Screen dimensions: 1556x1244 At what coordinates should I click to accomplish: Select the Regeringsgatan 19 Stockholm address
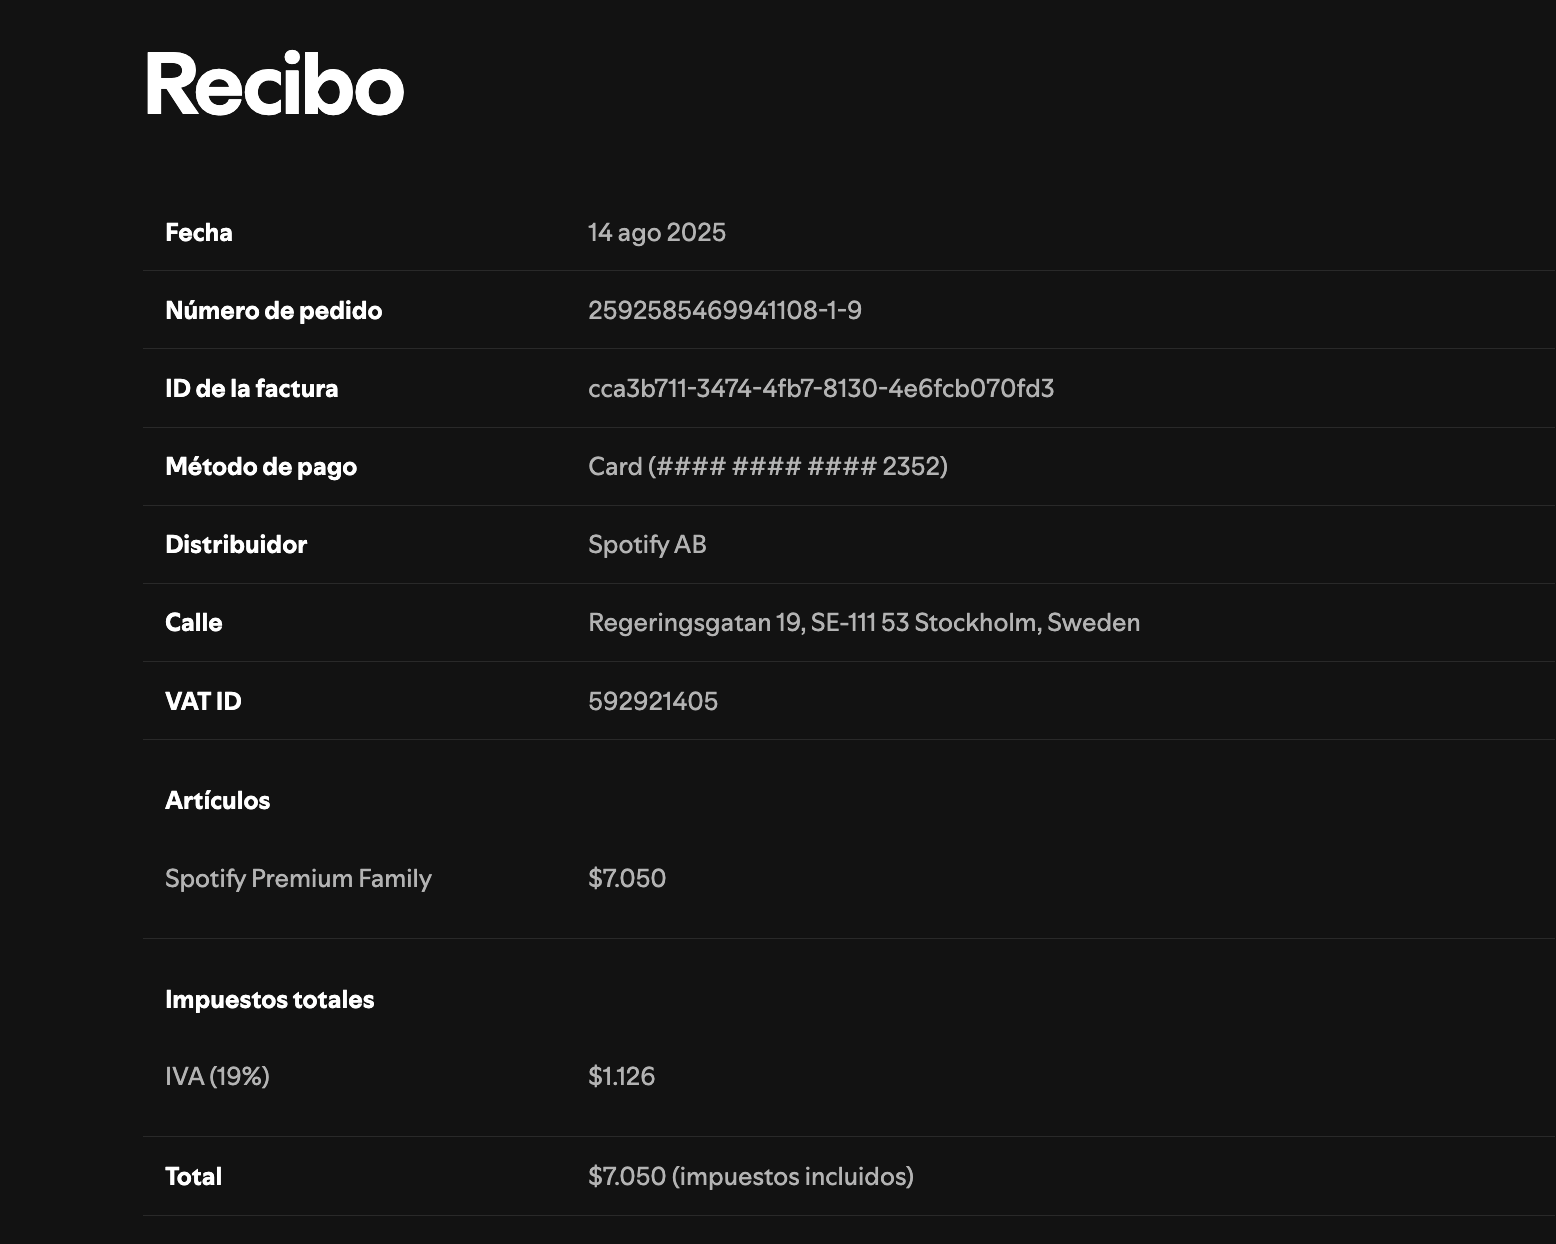863,623
